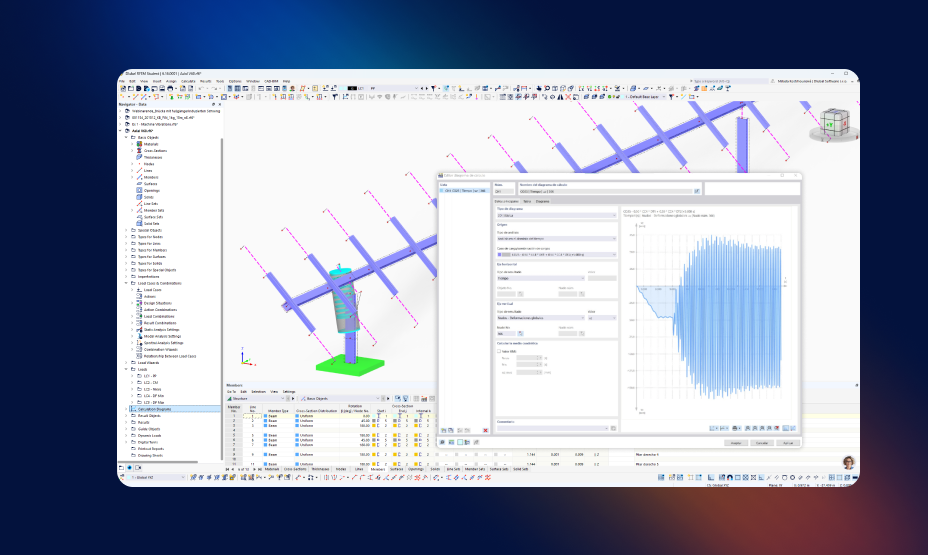Click Navigator Display tab icon at panel bottom

point(130,467)
